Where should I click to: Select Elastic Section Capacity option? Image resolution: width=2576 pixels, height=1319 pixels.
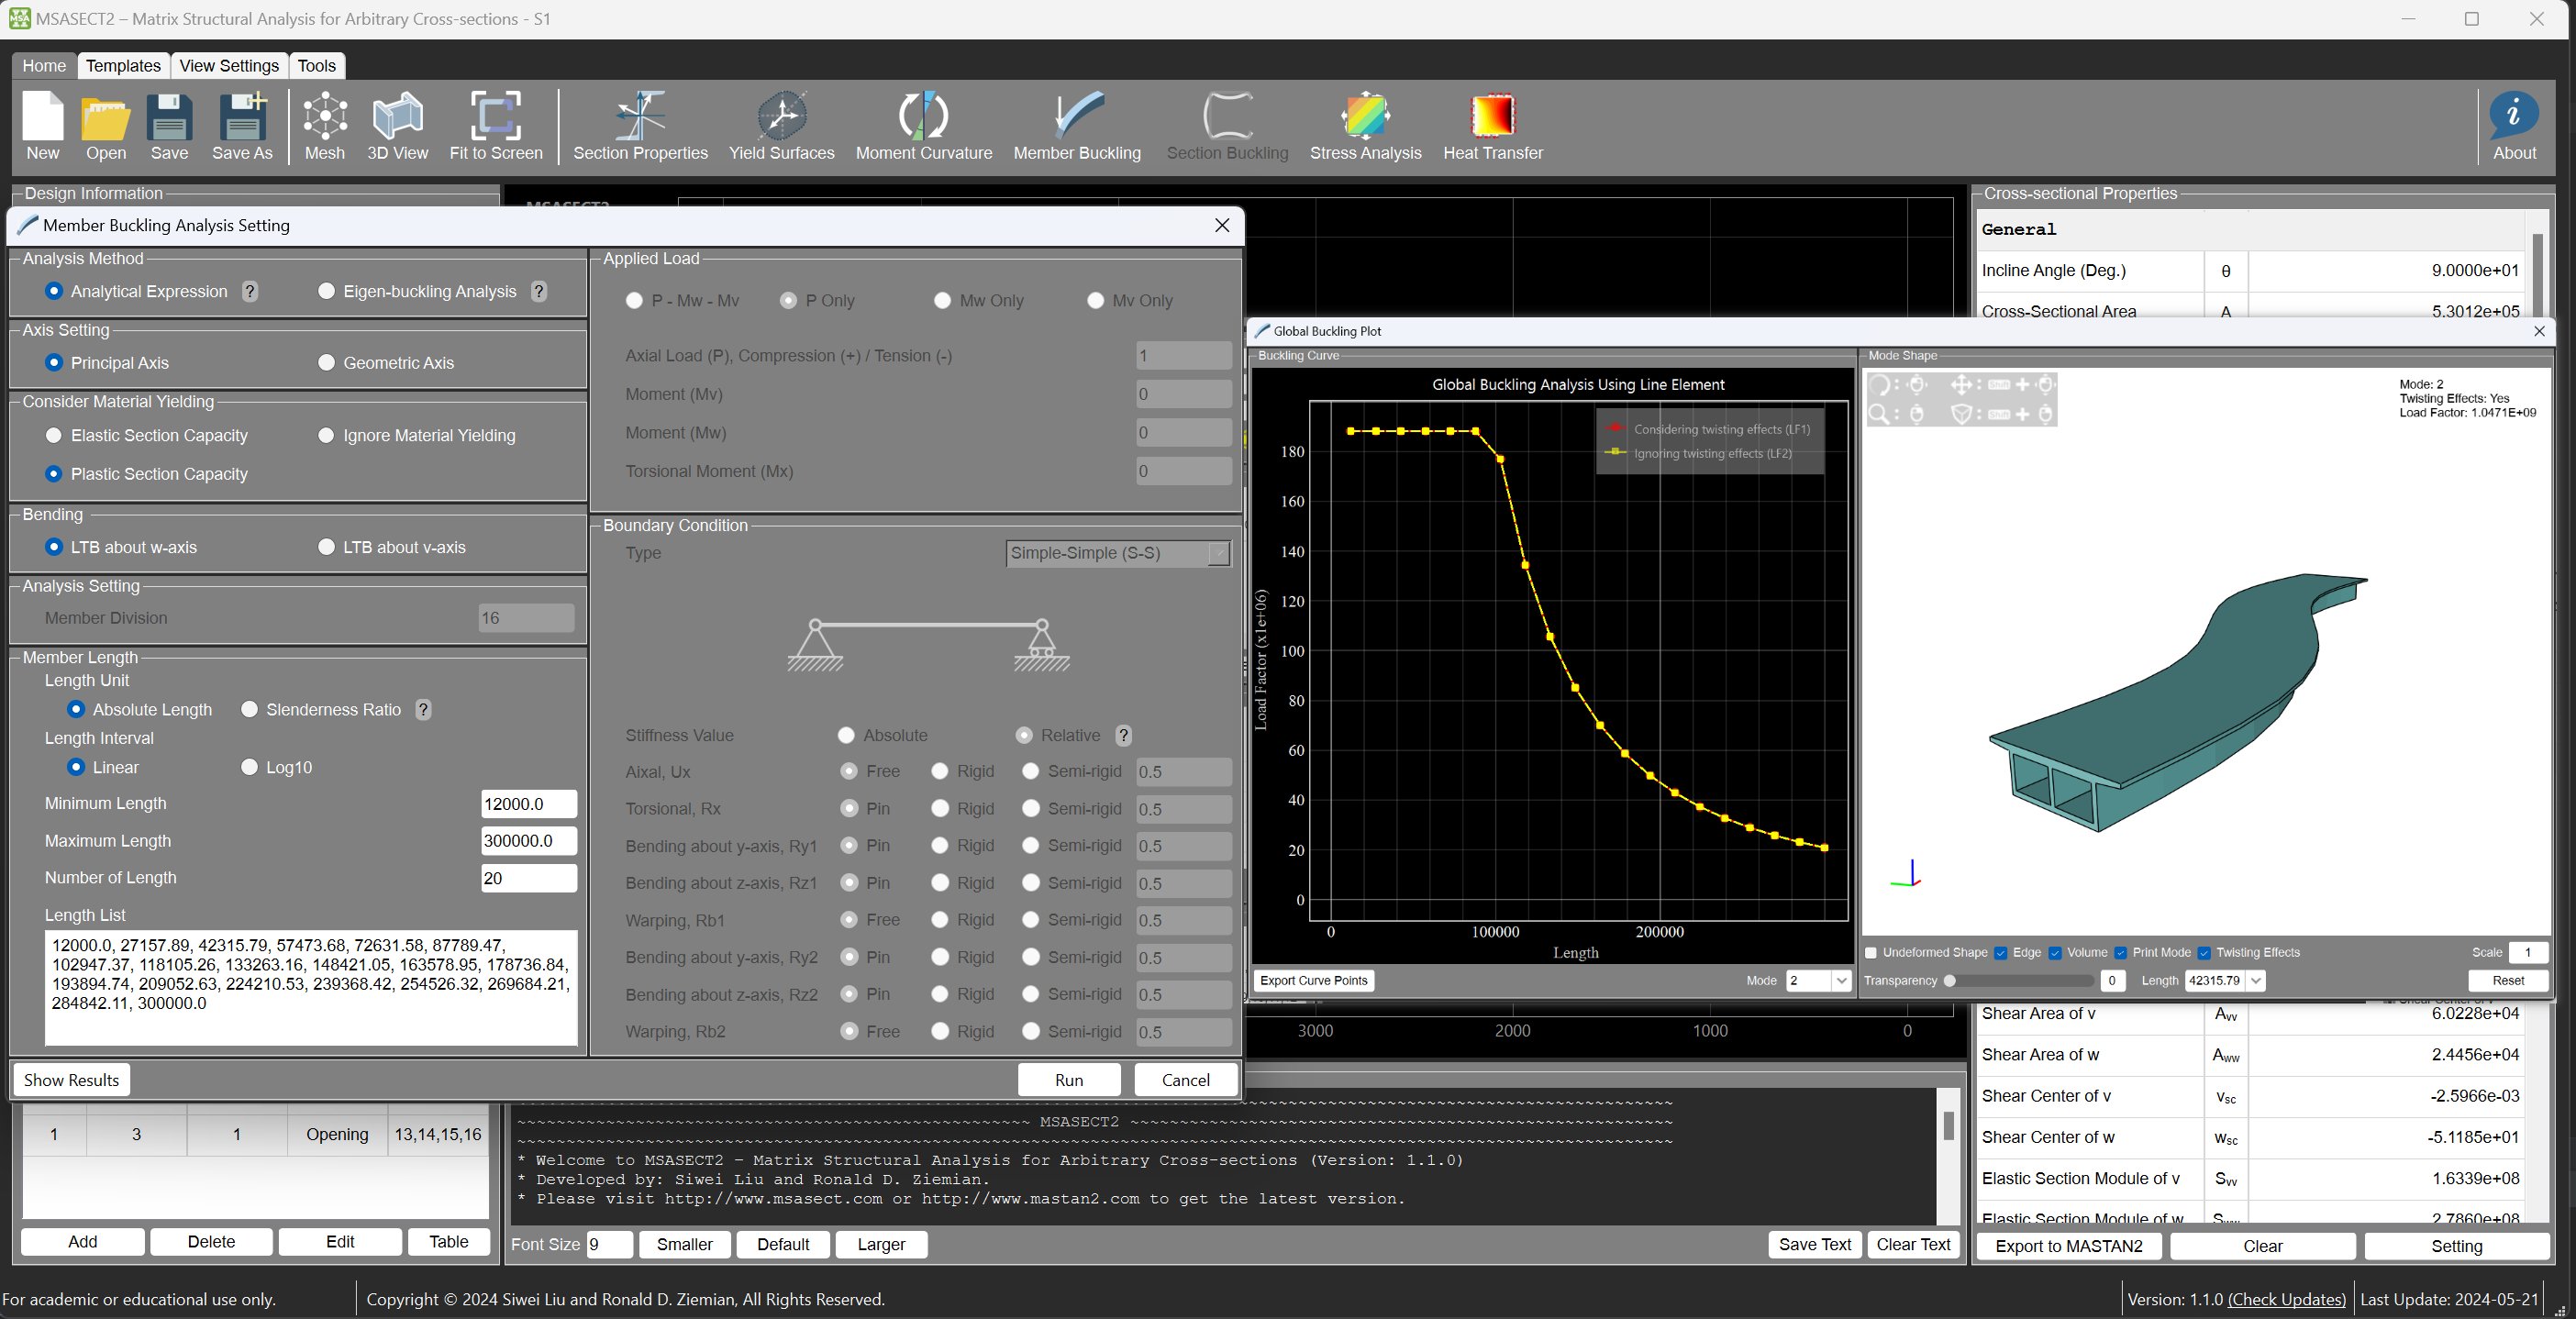pyautogui.click(x=54, y=435)
